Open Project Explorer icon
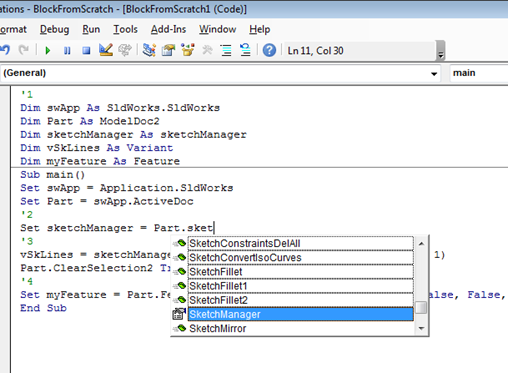The height and width of the screenshot is (373, 508). (149, 50)
